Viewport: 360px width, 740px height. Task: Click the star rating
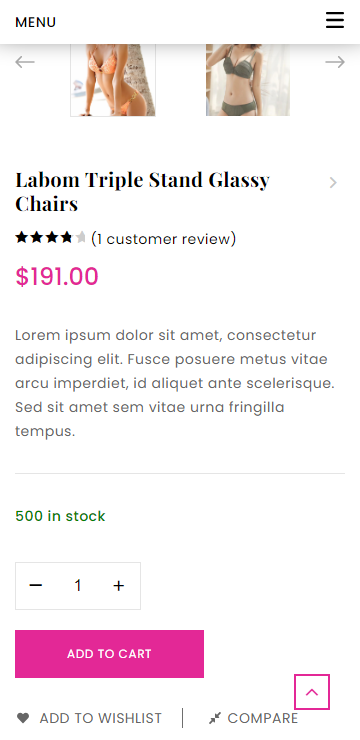point(50,237)
